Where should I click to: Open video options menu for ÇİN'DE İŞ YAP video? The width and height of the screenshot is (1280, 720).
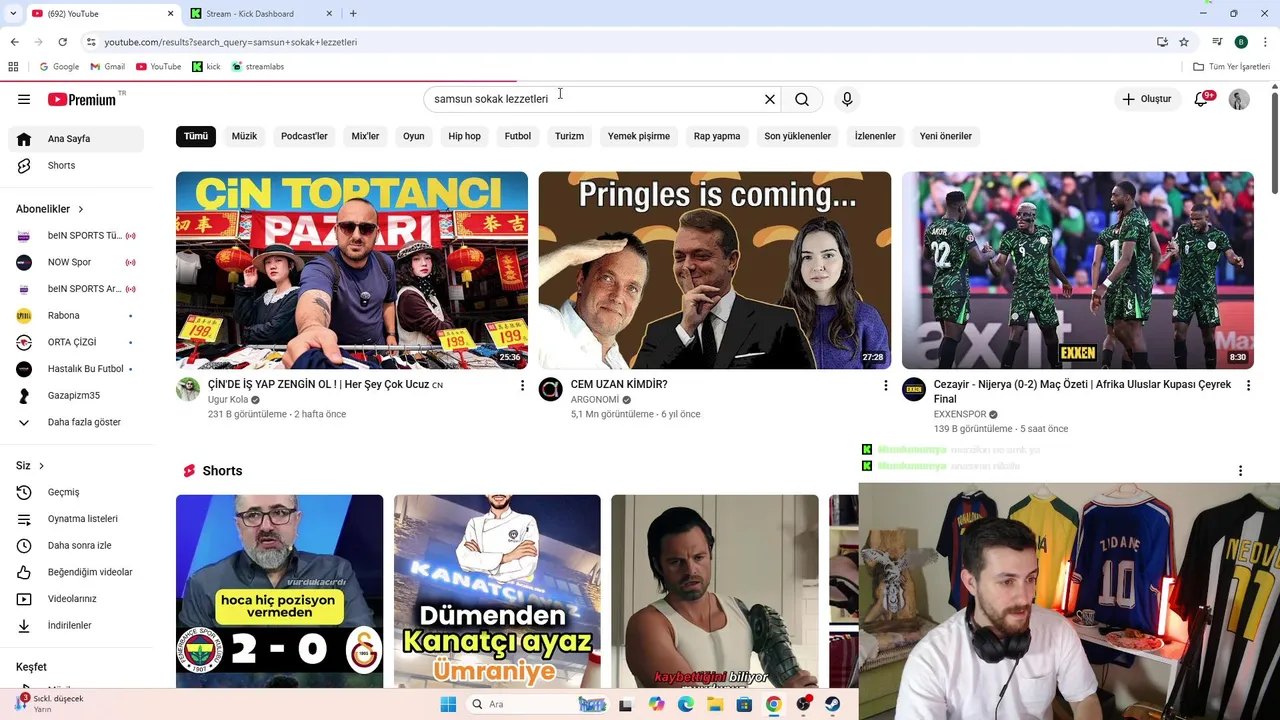pos(522,385)
